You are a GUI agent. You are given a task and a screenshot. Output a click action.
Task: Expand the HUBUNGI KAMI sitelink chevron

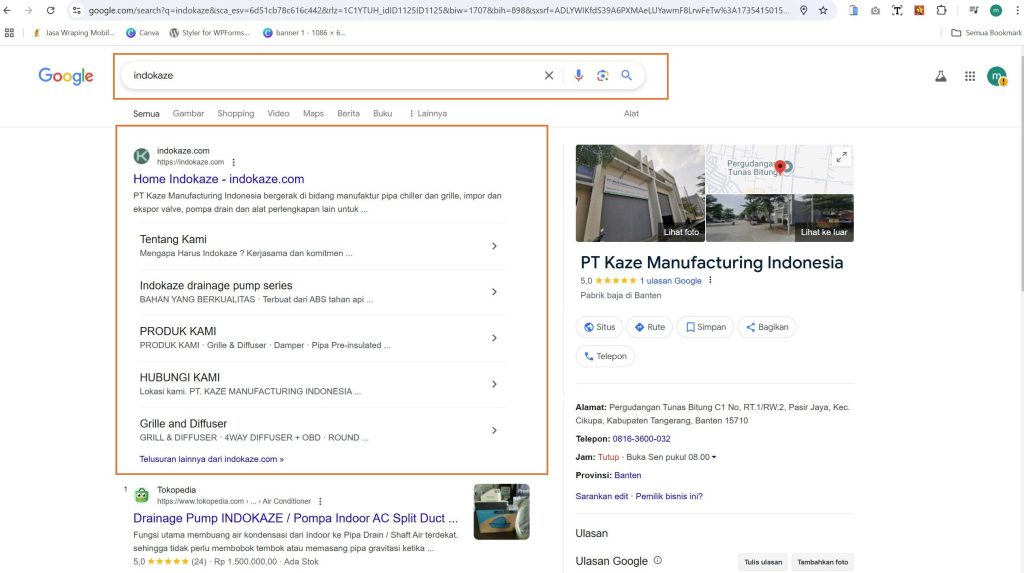(494, 384)
